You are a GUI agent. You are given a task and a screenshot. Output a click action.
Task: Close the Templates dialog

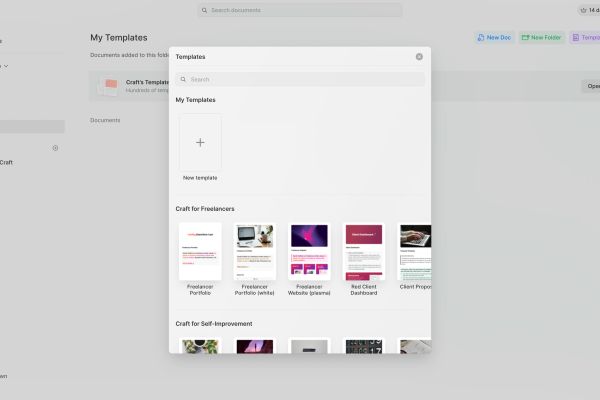[x=419, y=57]
